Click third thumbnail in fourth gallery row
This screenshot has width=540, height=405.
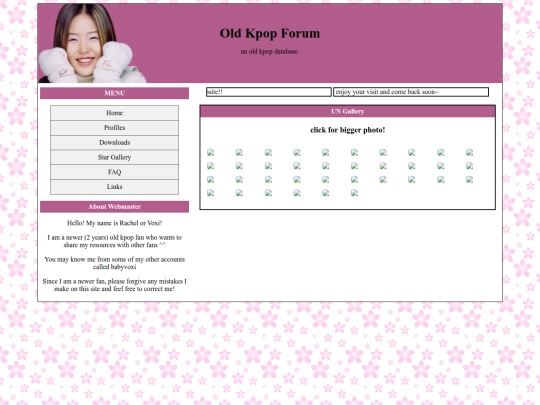tap(268, 193)
